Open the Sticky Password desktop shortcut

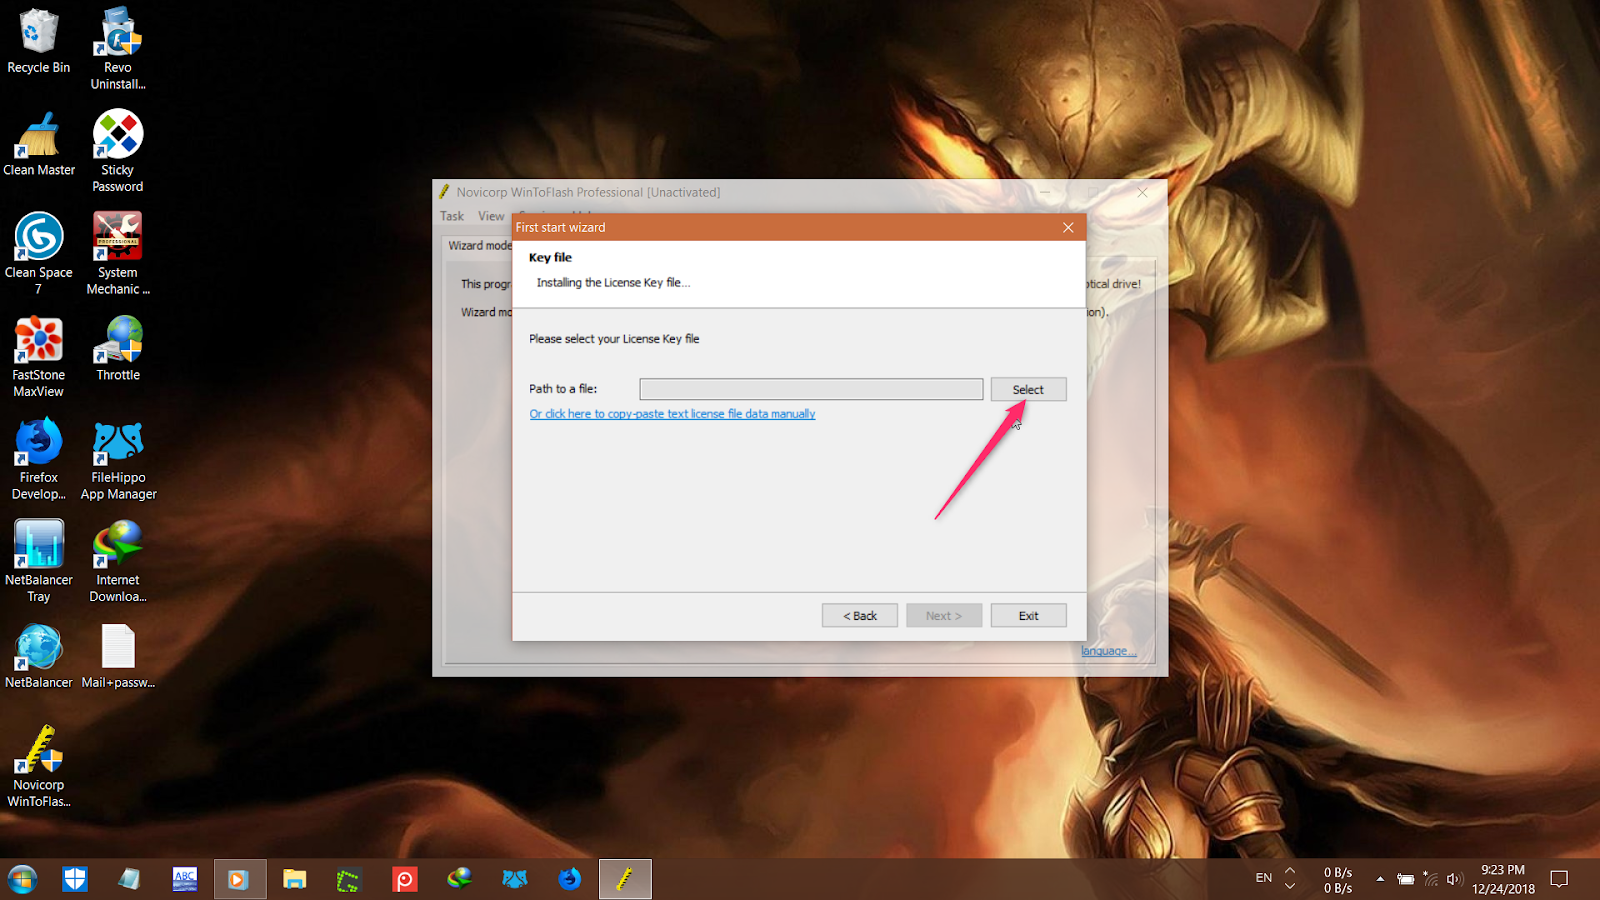[x=118, y=151]
